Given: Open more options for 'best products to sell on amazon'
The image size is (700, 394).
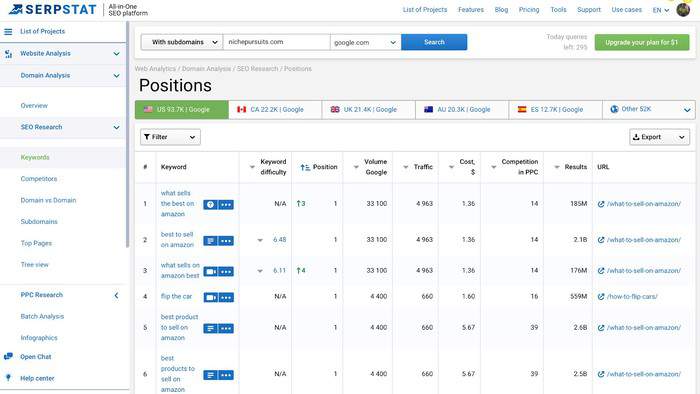Looking at the screenshot, I should [x=226, y=375].
